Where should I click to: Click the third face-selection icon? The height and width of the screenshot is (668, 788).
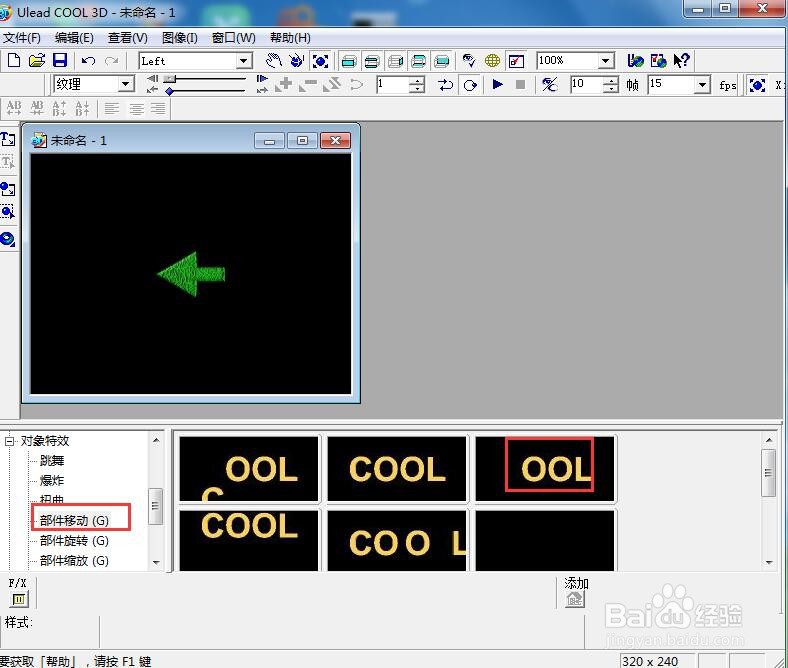point(396,61)
